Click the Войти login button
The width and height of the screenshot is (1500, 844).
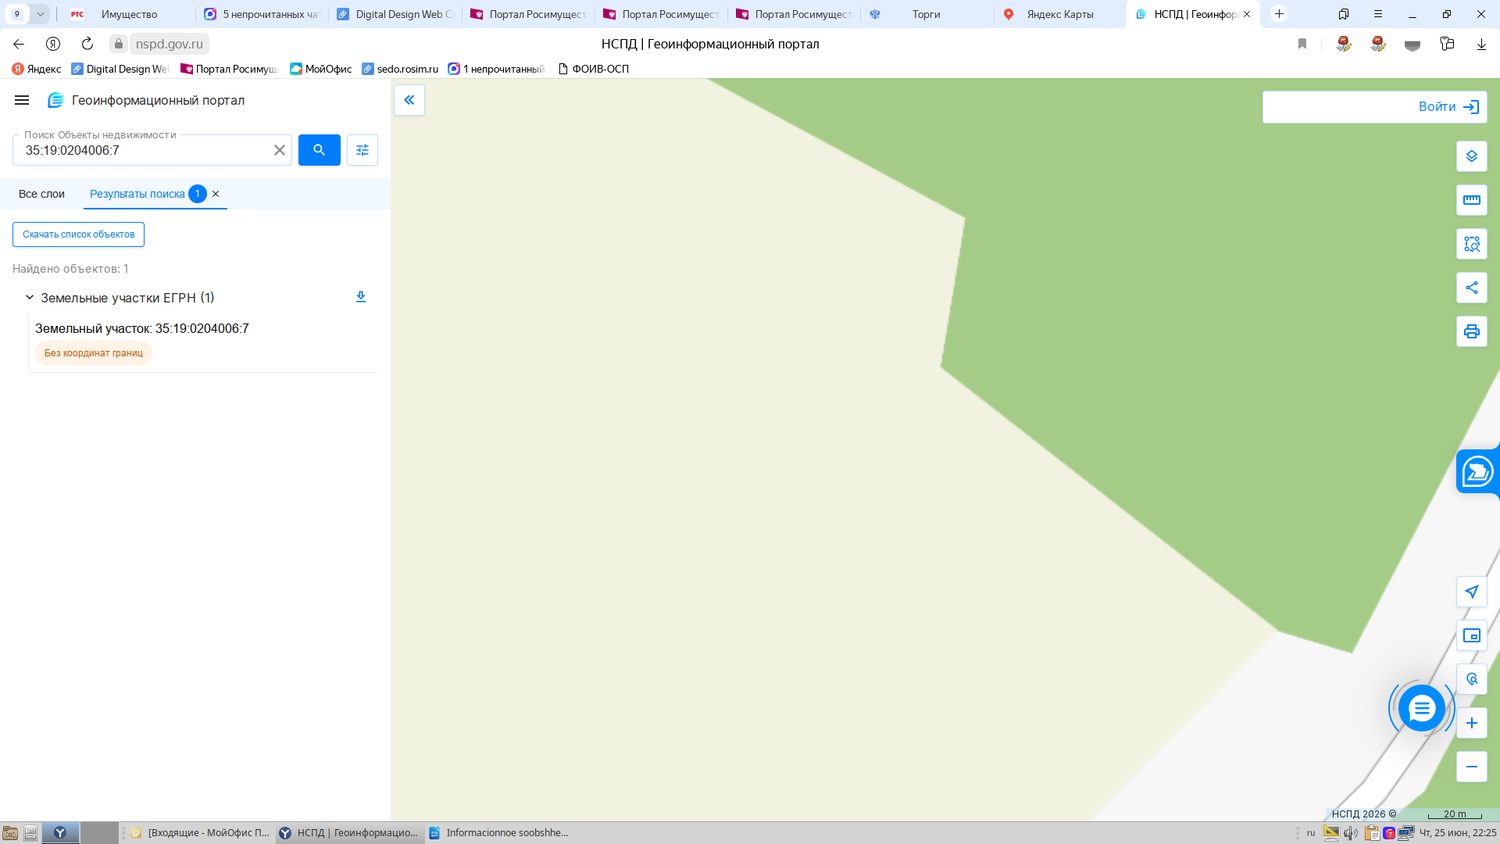tap(1448, 107)
